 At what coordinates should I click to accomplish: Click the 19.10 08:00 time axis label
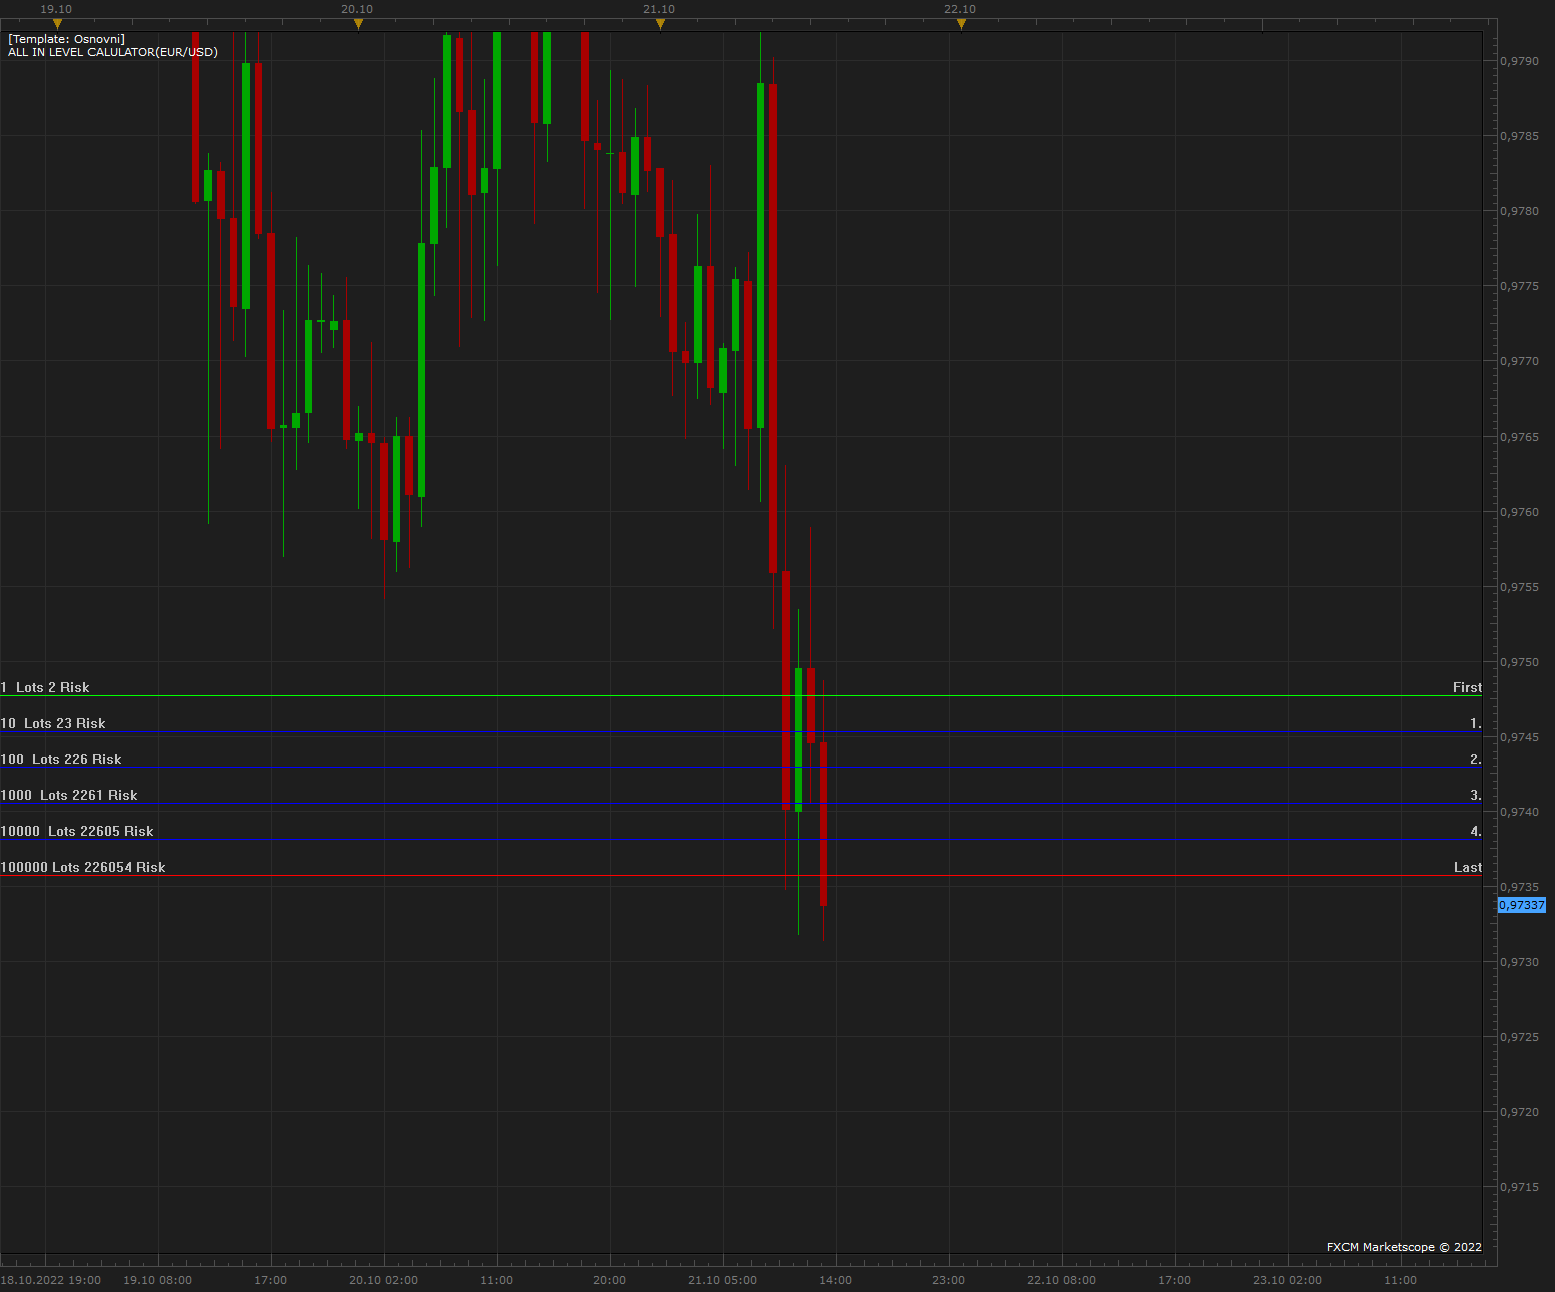(158, 1280)
